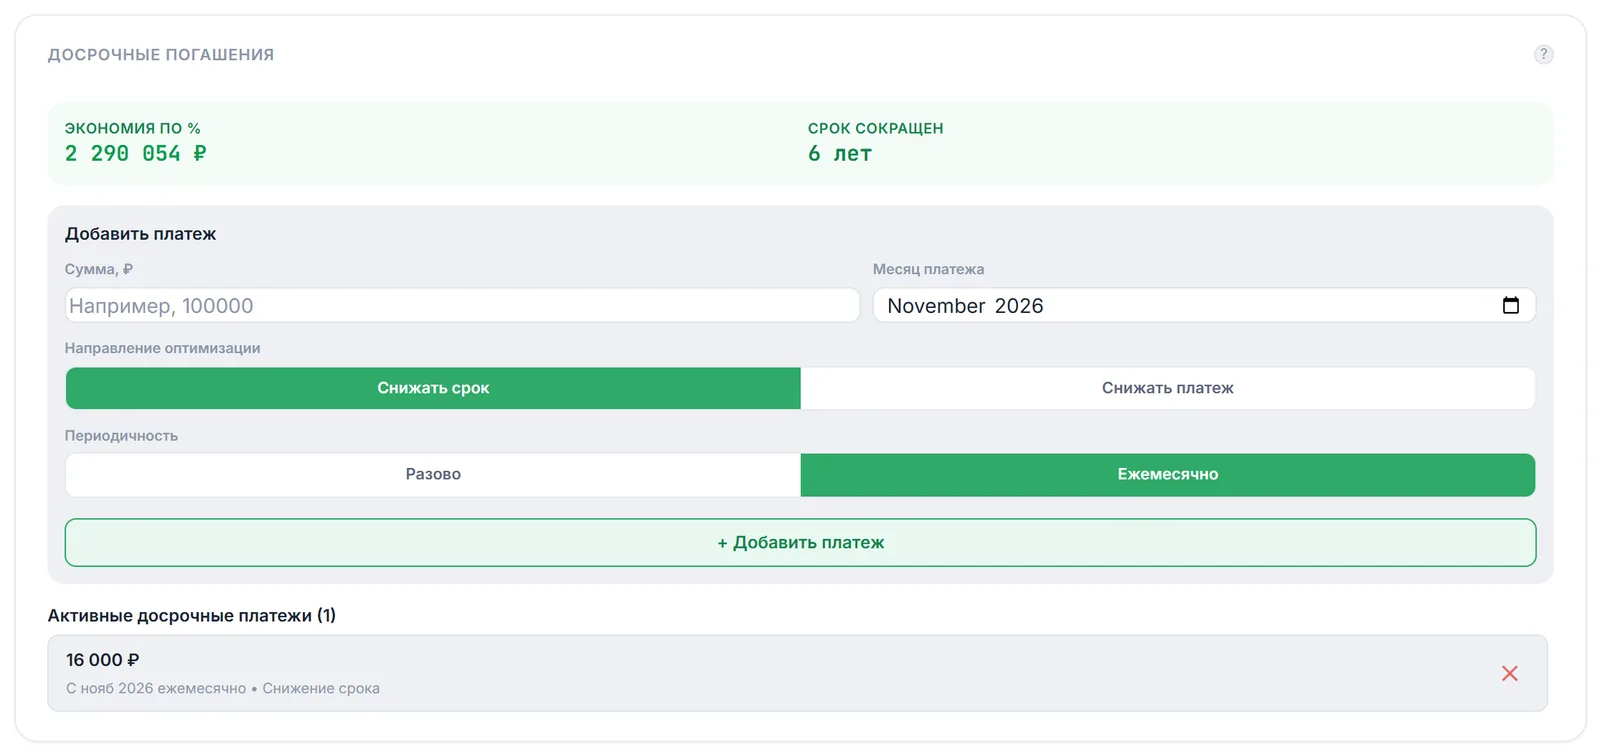Open the calendar picker icon

coord(1510,305)
